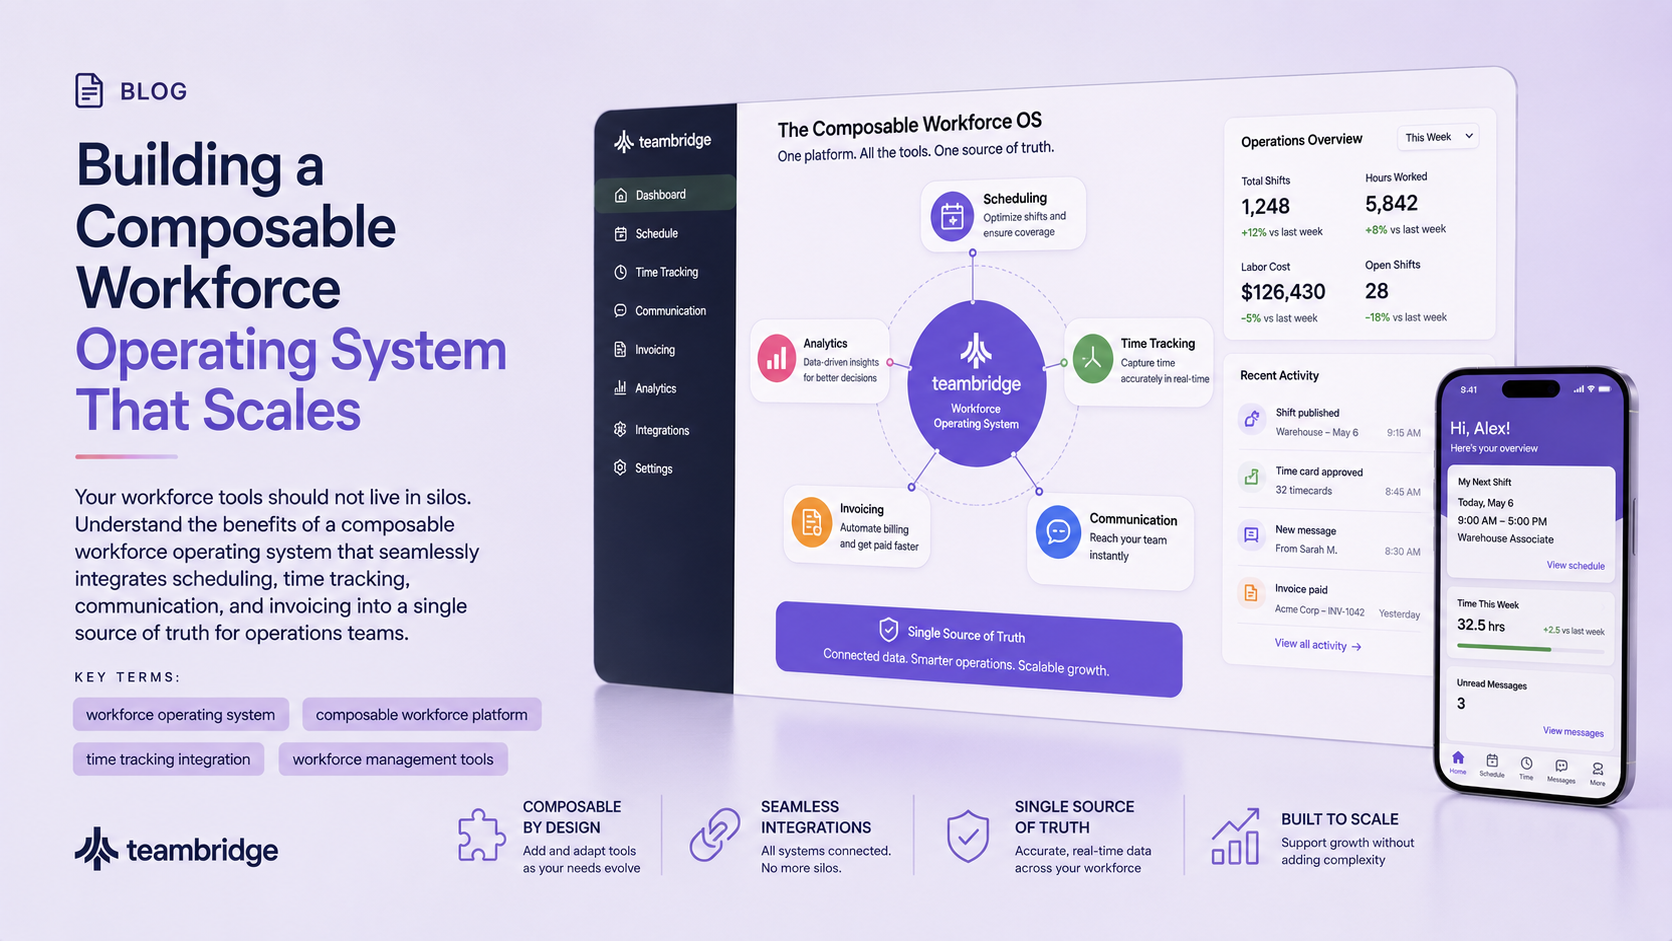Click the workforce management tools tag
The height and width of the screenshot is (941, 1672).
tap(393, 759)
